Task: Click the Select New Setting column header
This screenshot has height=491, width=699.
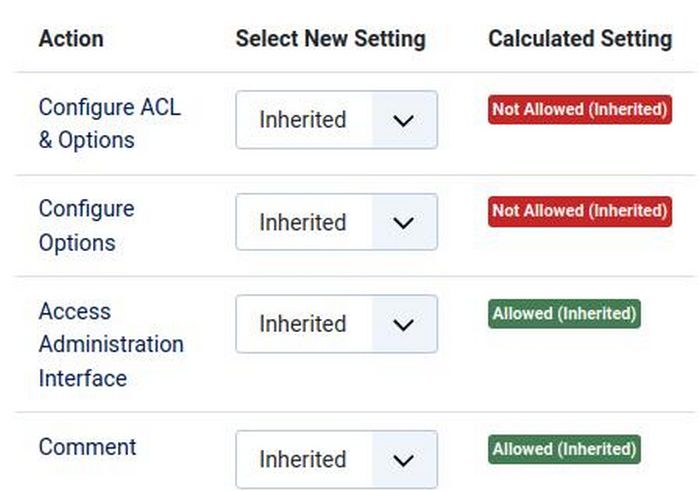Action: 330,39
